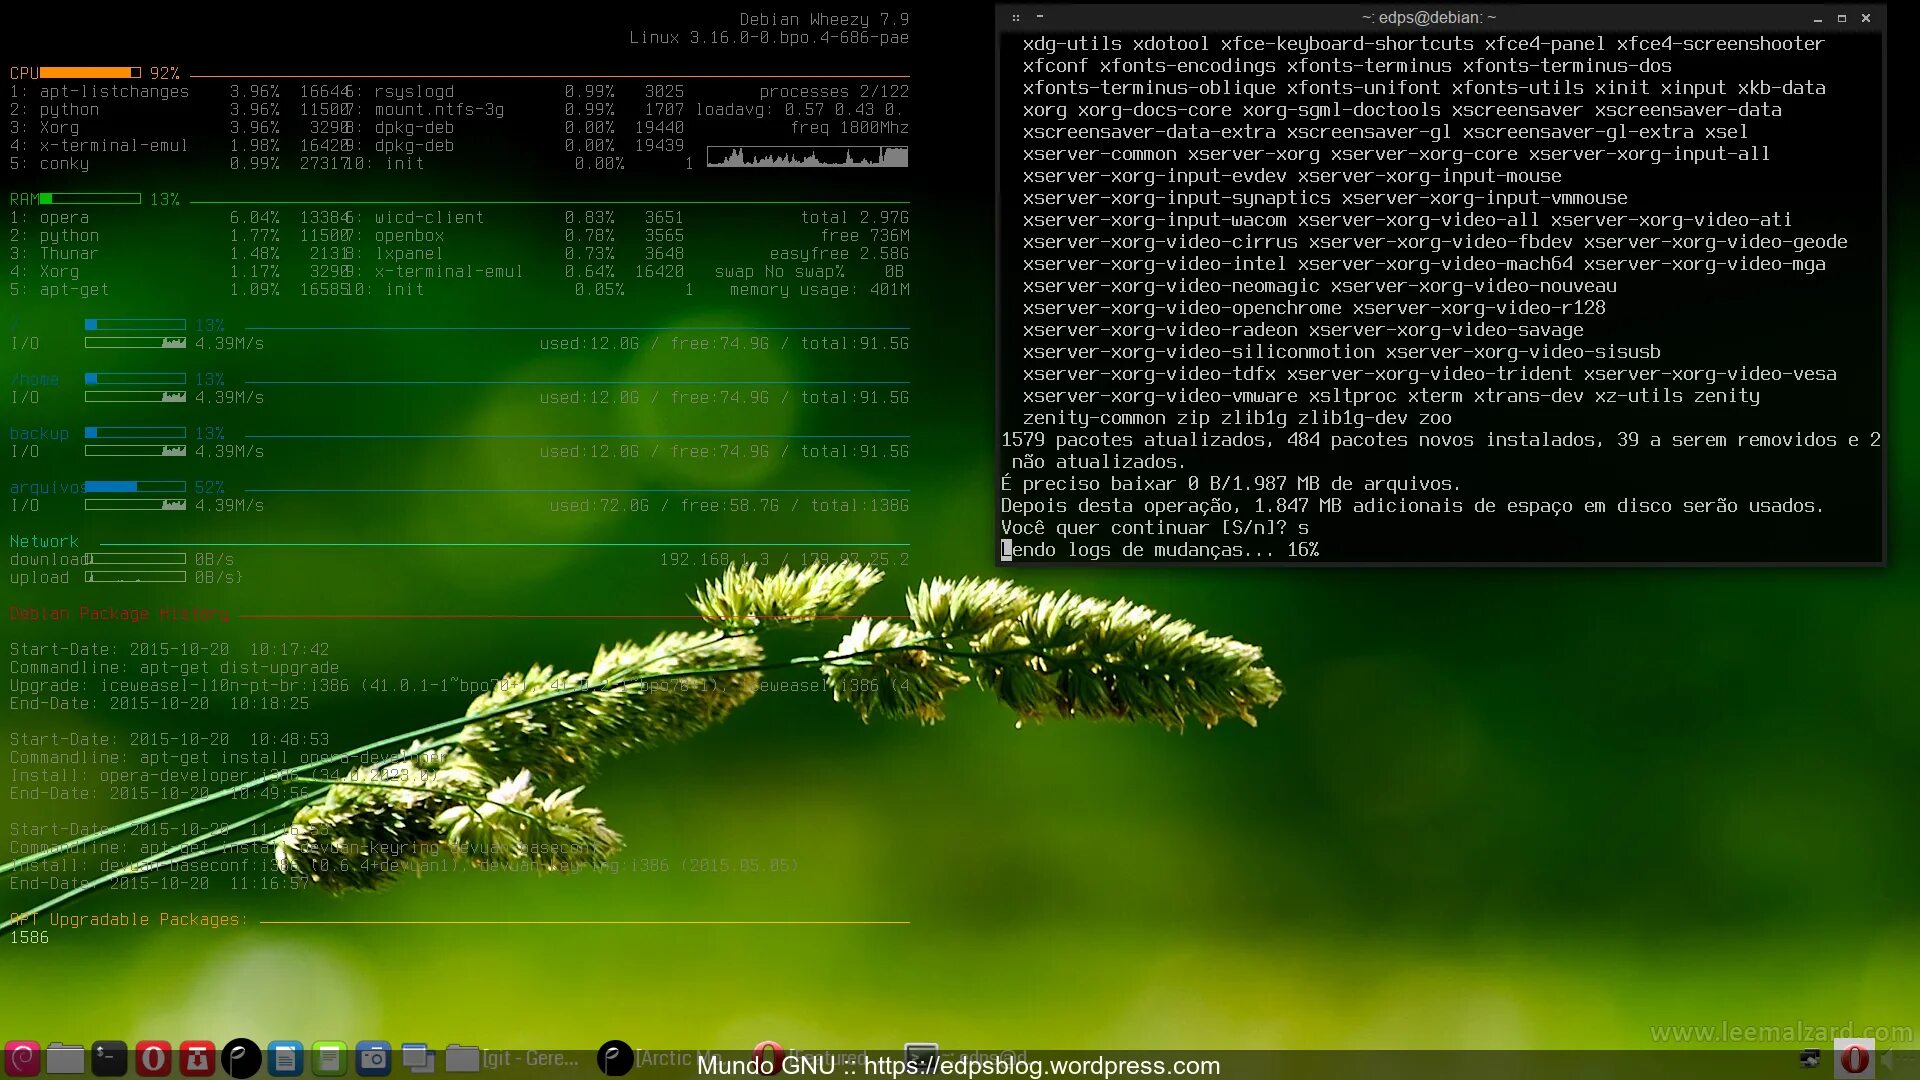This screenshot has height=1080, width=1920.
Task: Open the gray file manager folder launcher
Action: [x=65, y=1058]
